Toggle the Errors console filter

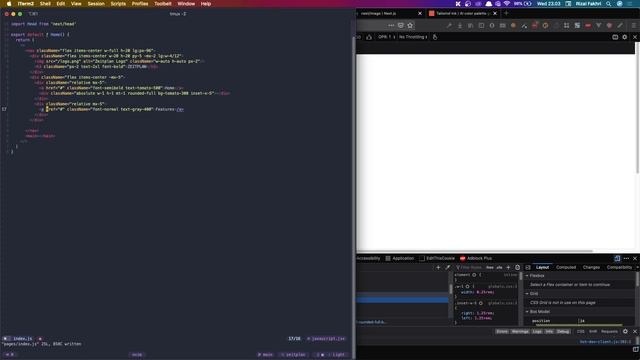[502, 331]
